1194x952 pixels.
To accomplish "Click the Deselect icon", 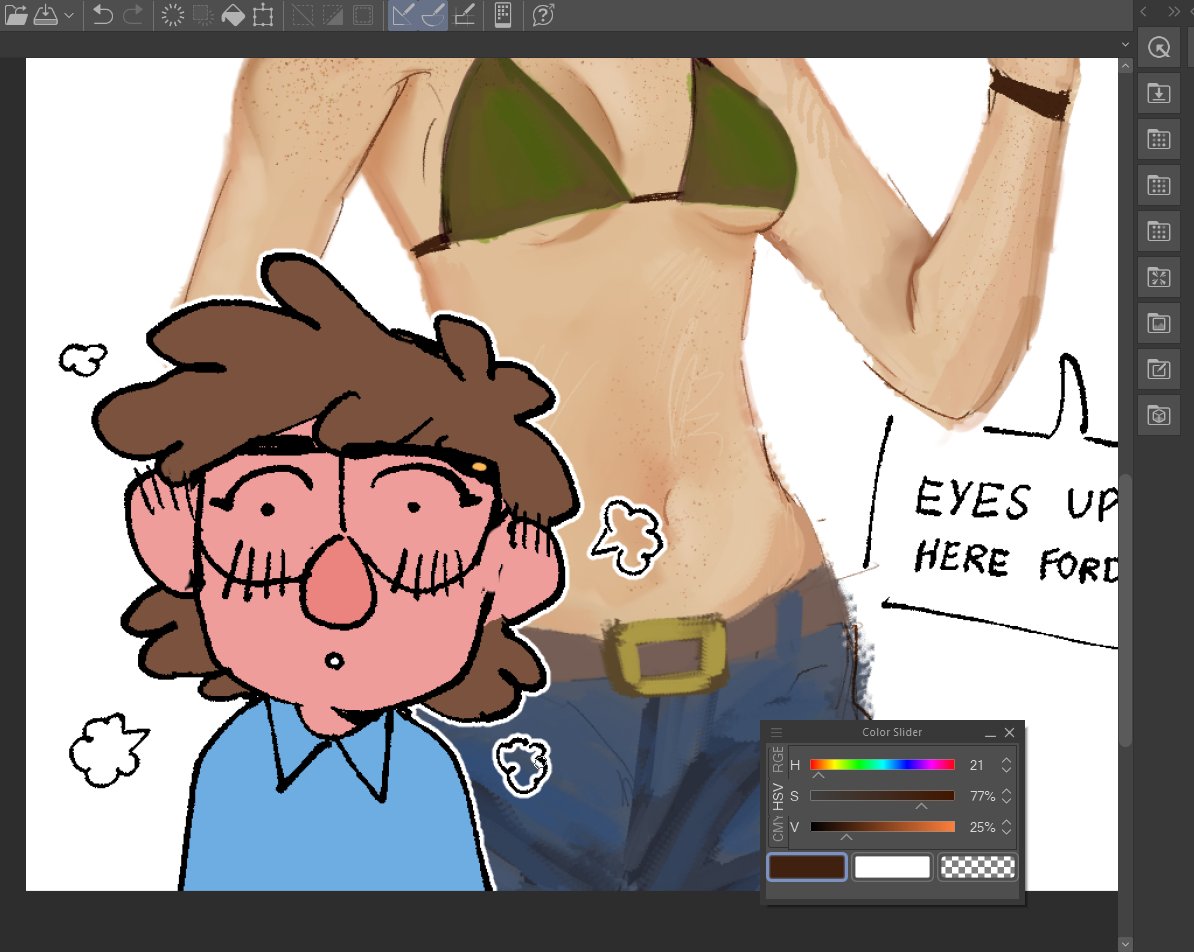I will pyautogui.click(x=303, y=14).
